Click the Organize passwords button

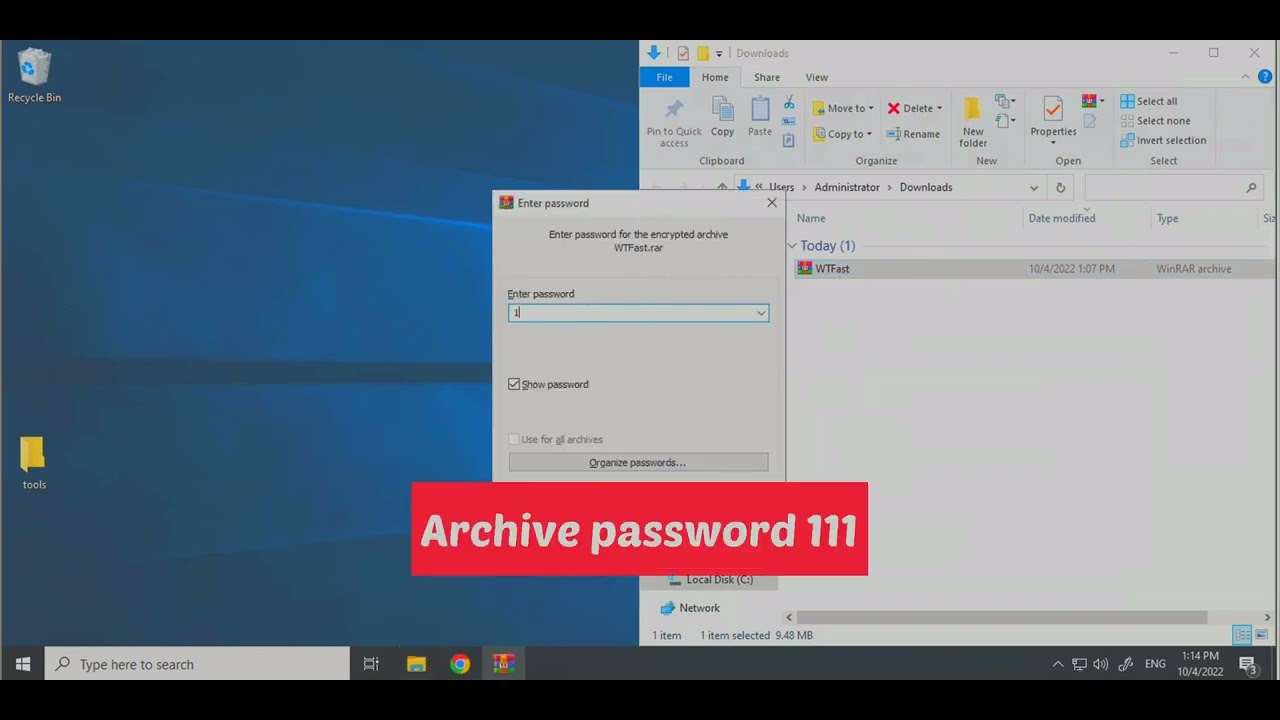click(638, 462)
